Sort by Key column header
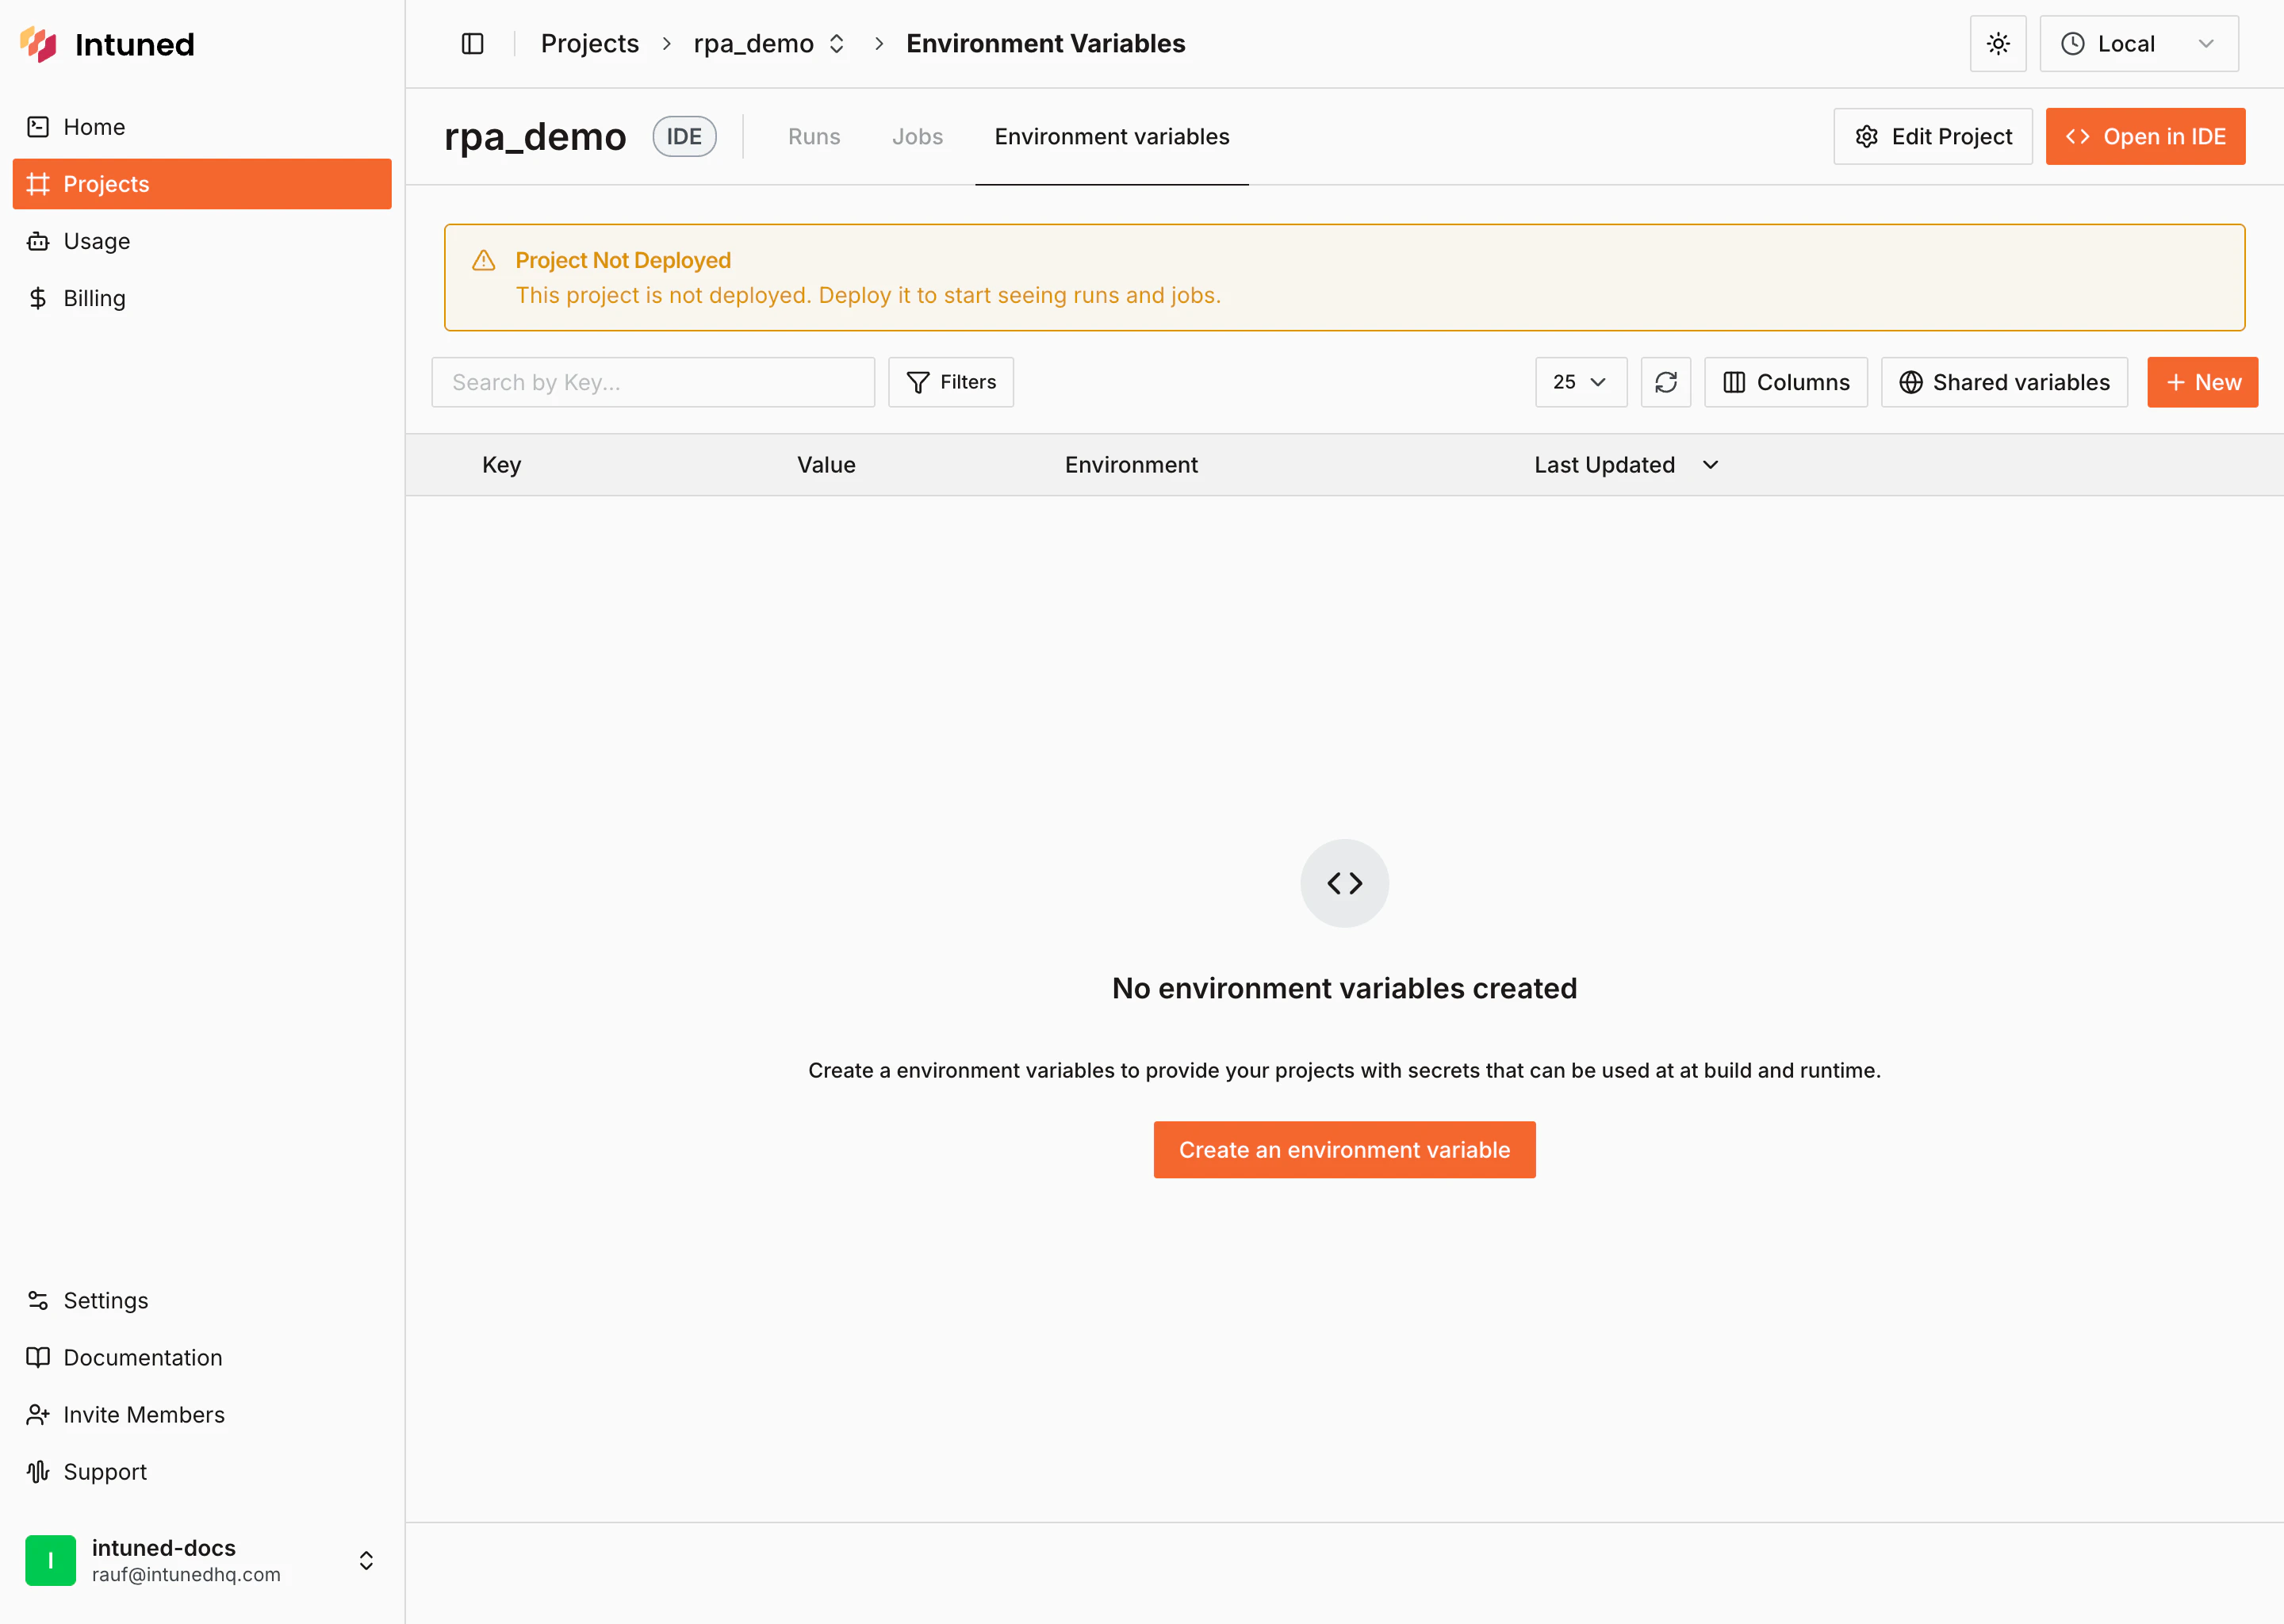The height and width of the screenshot is (1624, 2284). [x=501, y=465]
